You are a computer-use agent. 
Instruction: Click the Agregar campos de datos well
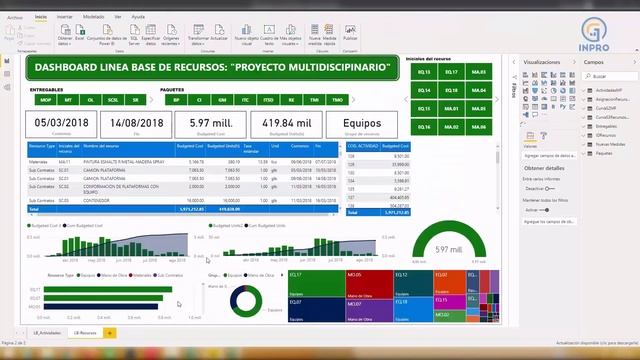(549, 156)
